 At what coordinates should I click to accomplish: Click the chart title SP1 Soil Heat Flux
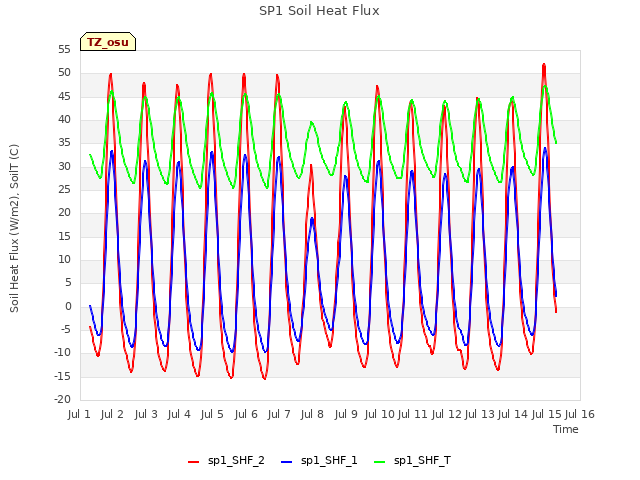(319, 11)
